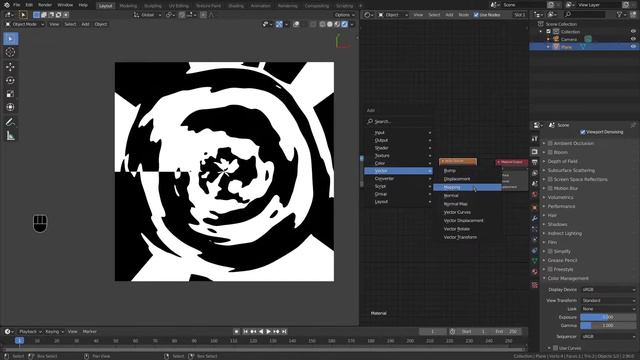Click the Blender logo icon in the top bar

(7, 5)
